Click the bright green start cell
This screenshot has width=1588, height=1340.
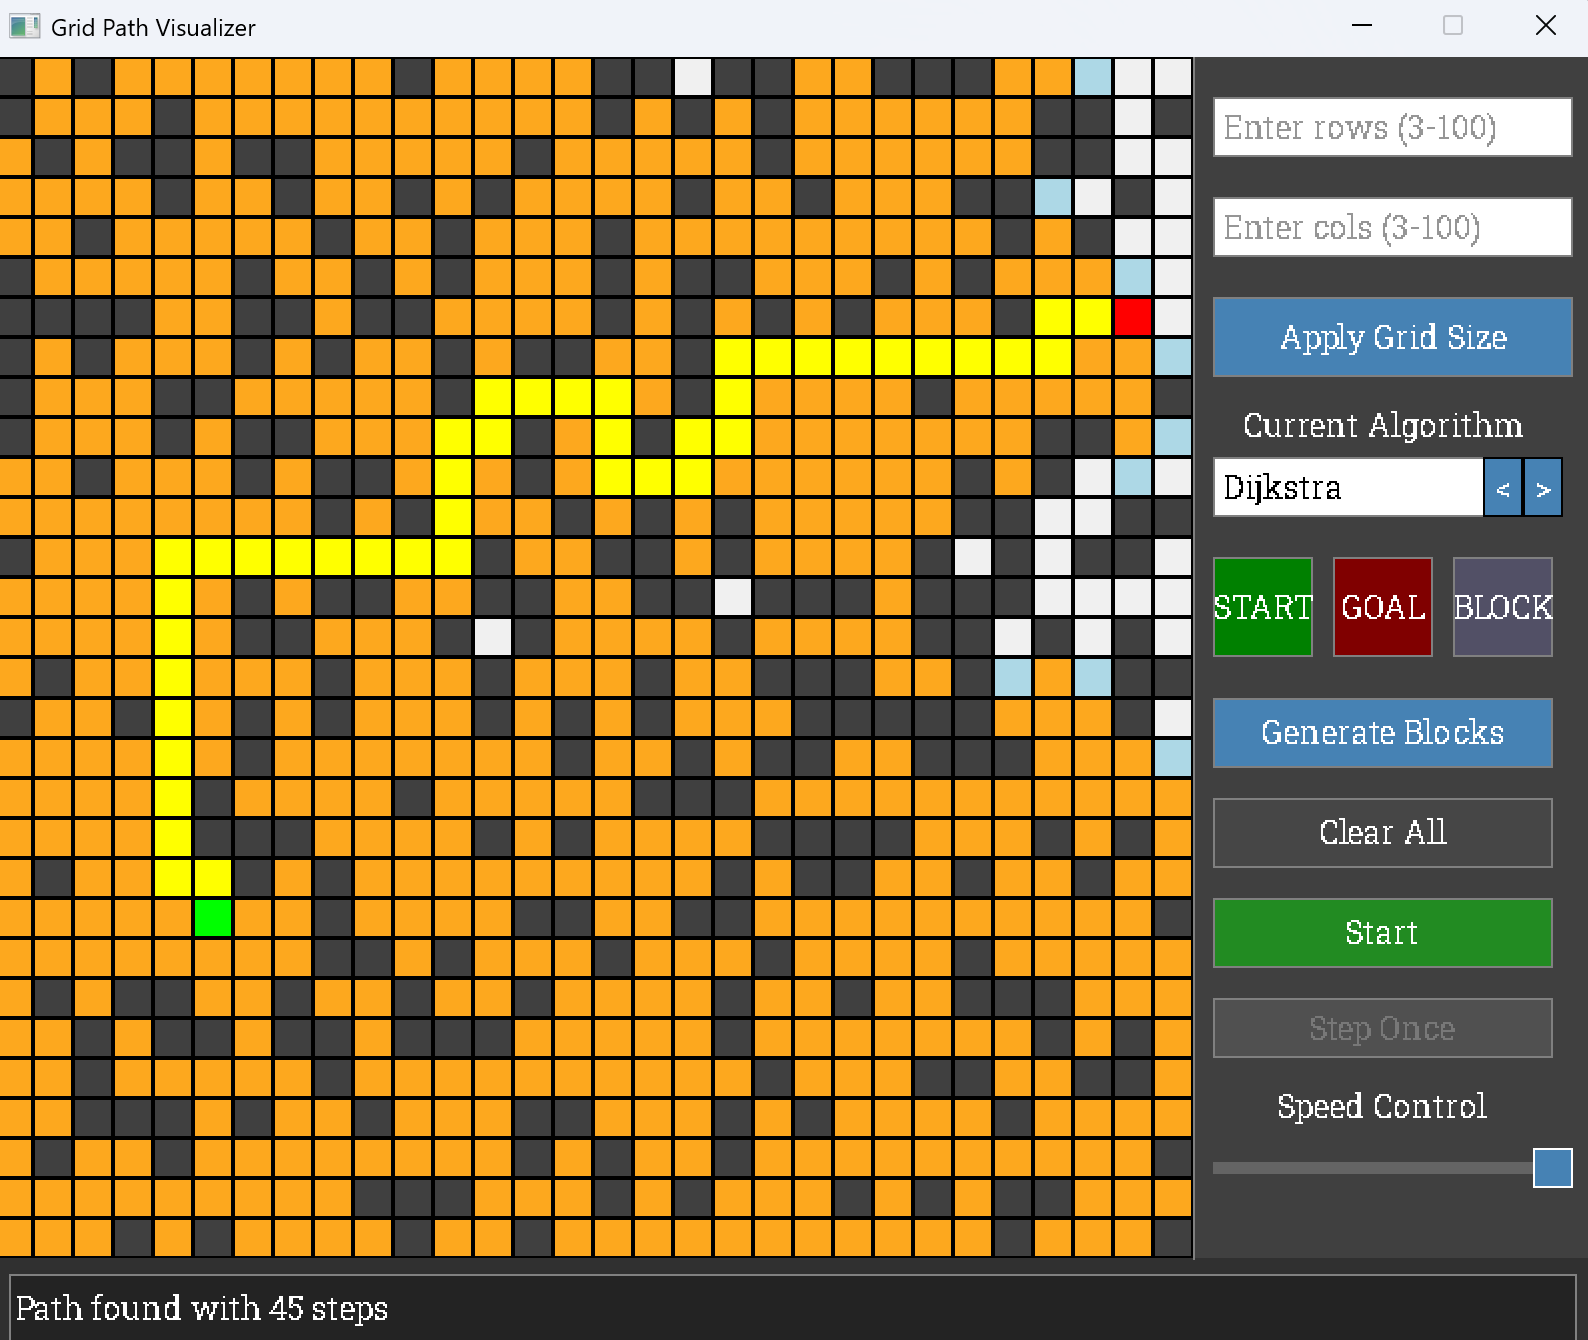pos(213,917)
